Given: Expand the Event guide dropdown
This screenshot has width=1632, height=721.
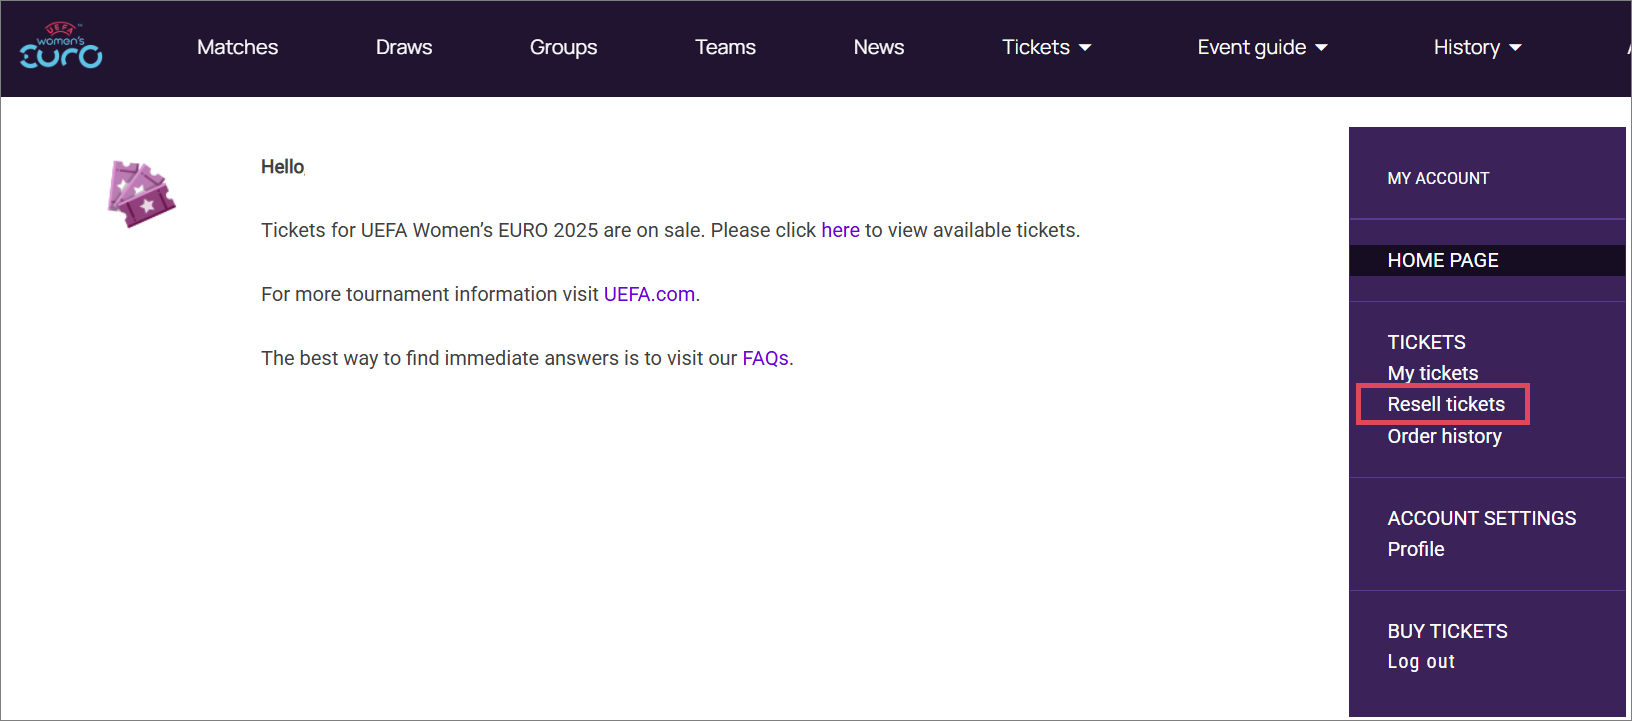Looking at the screenshot, I should pyautogui.click(x=1262, y=47).
